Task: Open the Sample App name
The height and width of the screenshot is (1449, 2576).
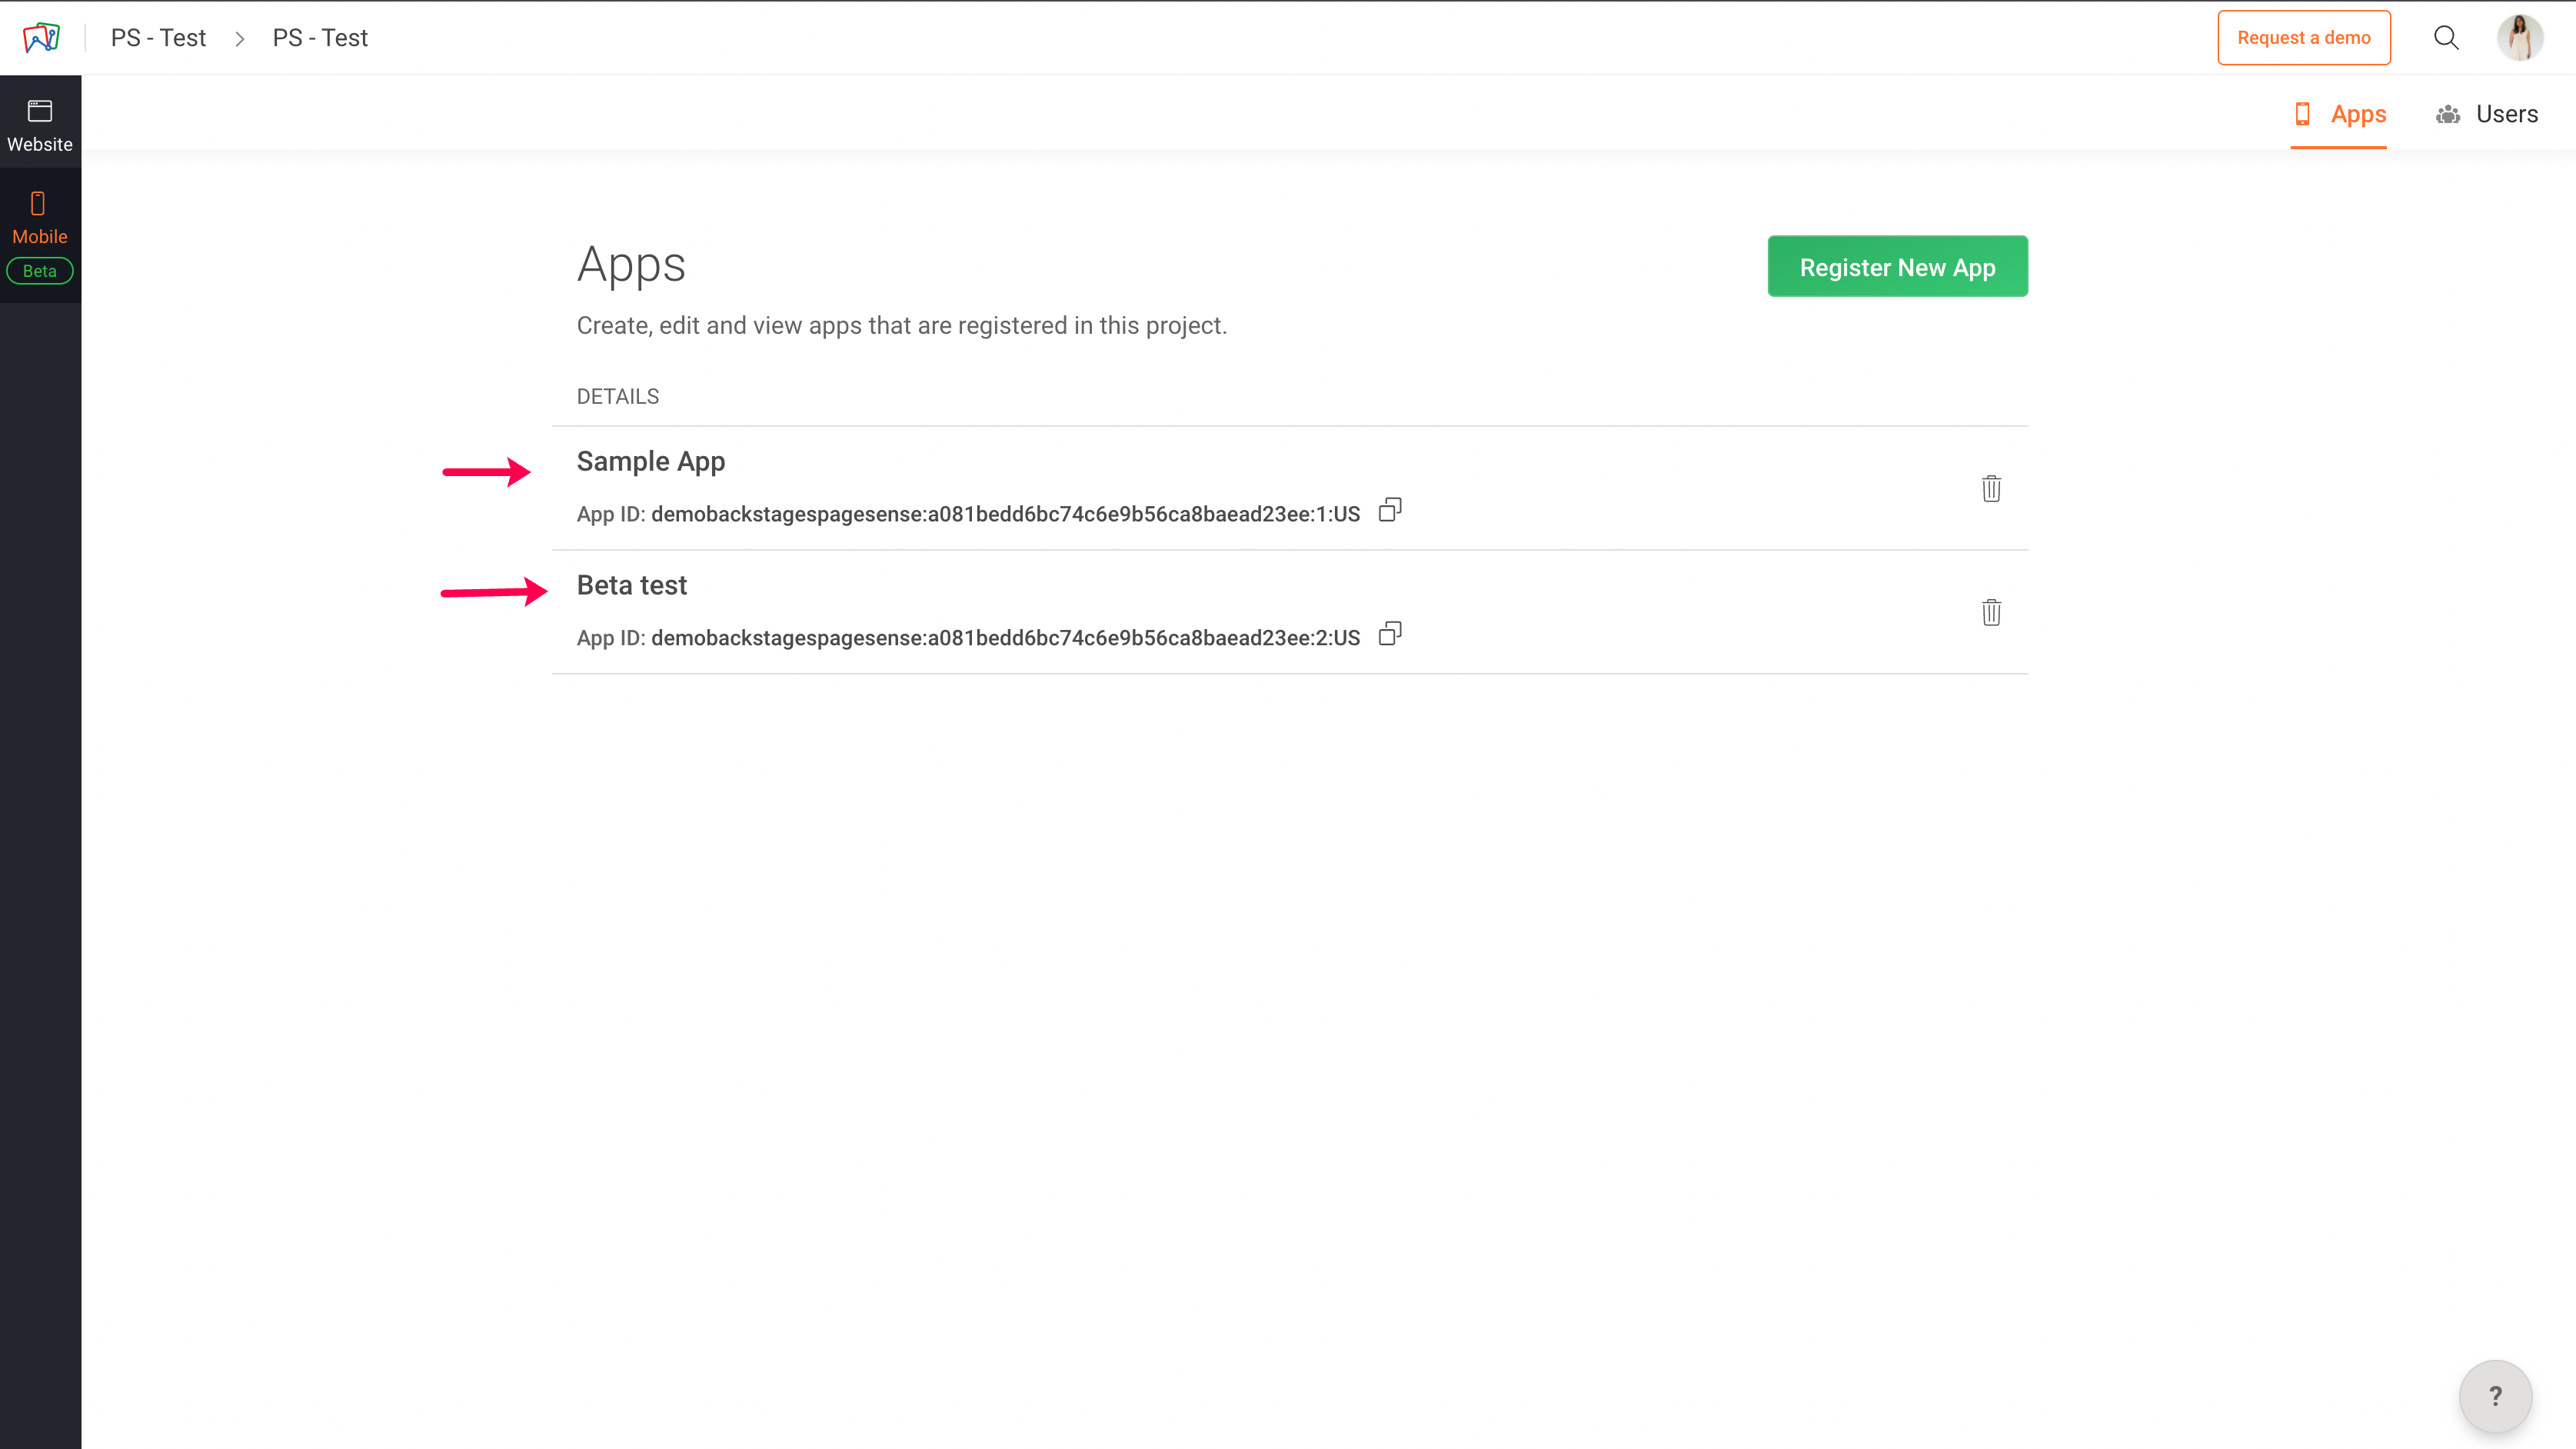Action: coord(650,461)
